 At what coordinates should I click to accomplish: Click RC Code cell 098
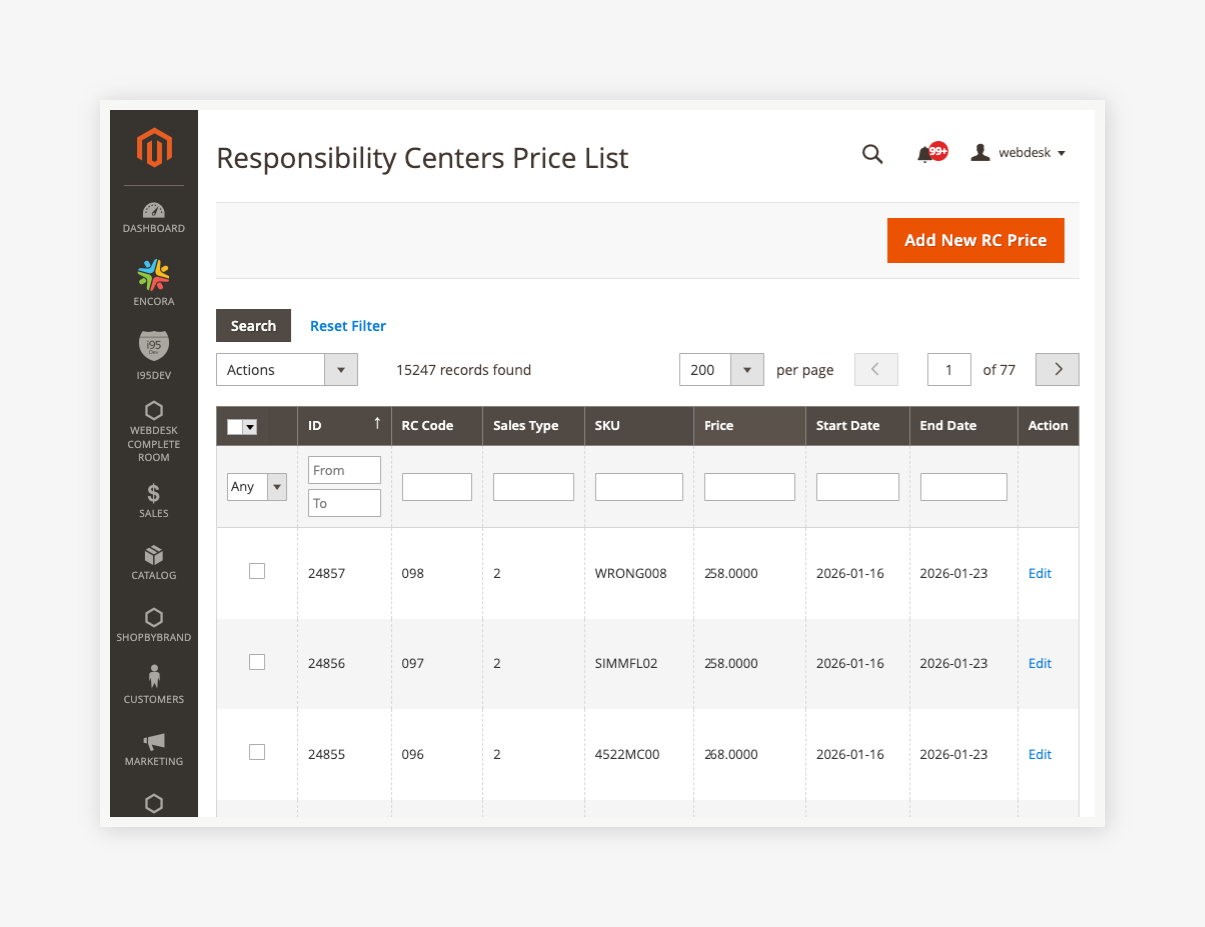point(412,573)
